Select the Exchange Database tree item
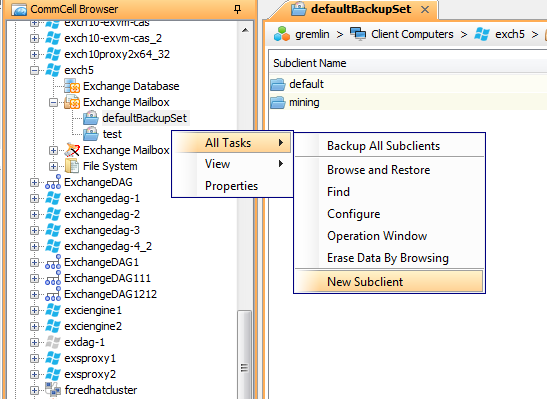 pyautogui.click(x=131, y=86)
